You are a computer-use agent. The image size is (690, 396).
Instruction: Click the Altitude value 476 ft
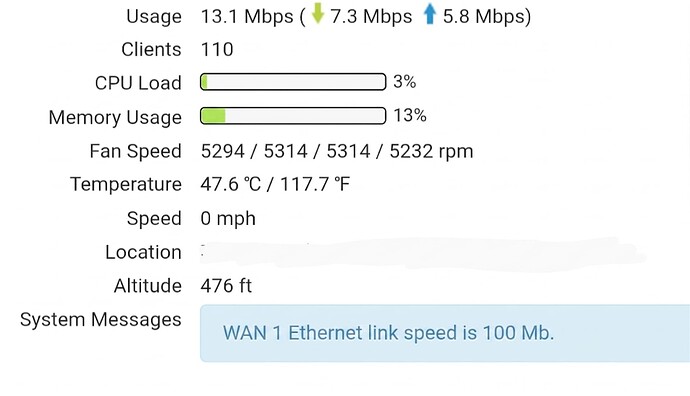(x=226, y=286)
